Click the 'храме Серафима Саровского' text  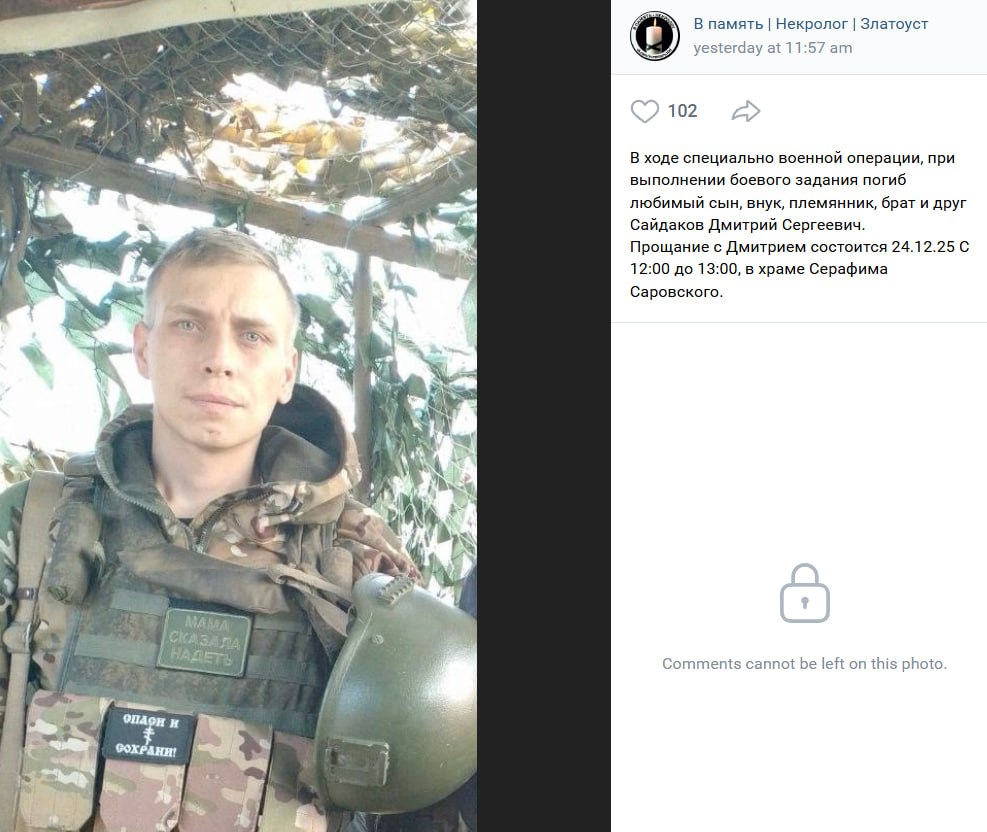(x=759, y=280)
